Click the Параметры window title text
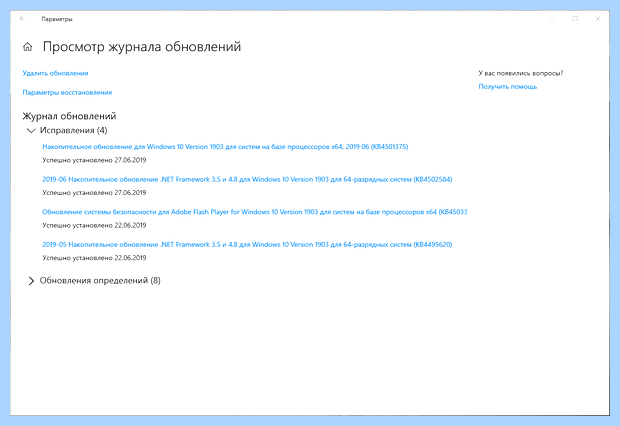The width and height of the screenshot is (620, 426). 57,19
